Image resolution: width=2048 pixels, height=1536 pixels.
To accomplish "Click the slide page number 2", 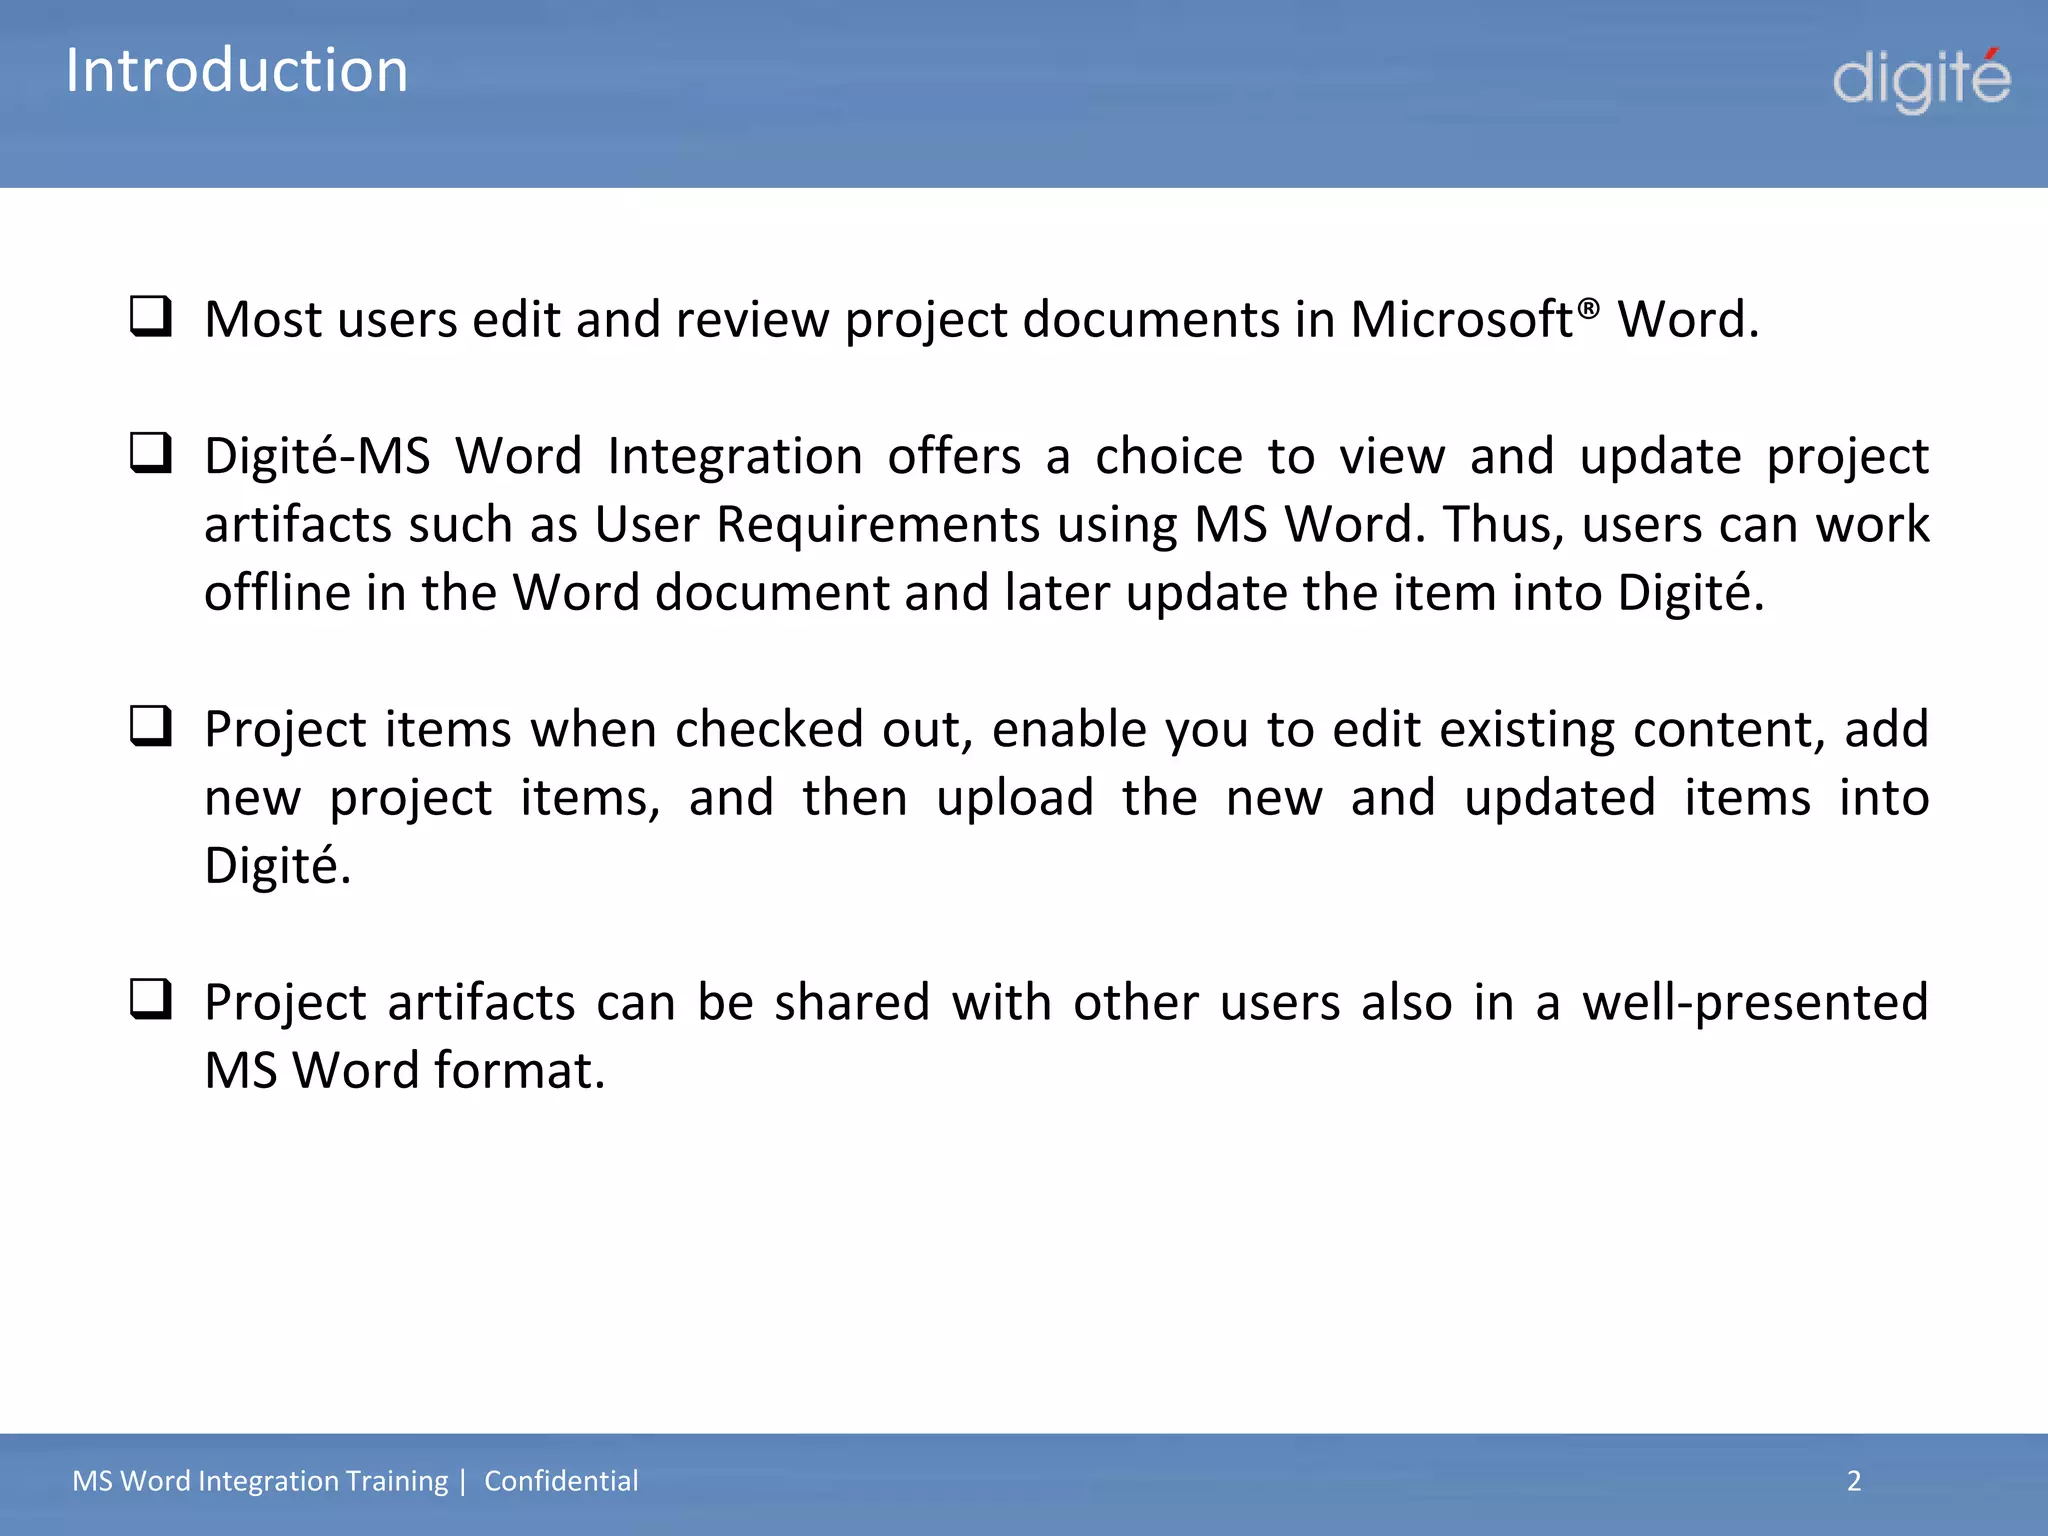I will 1853,1481.
